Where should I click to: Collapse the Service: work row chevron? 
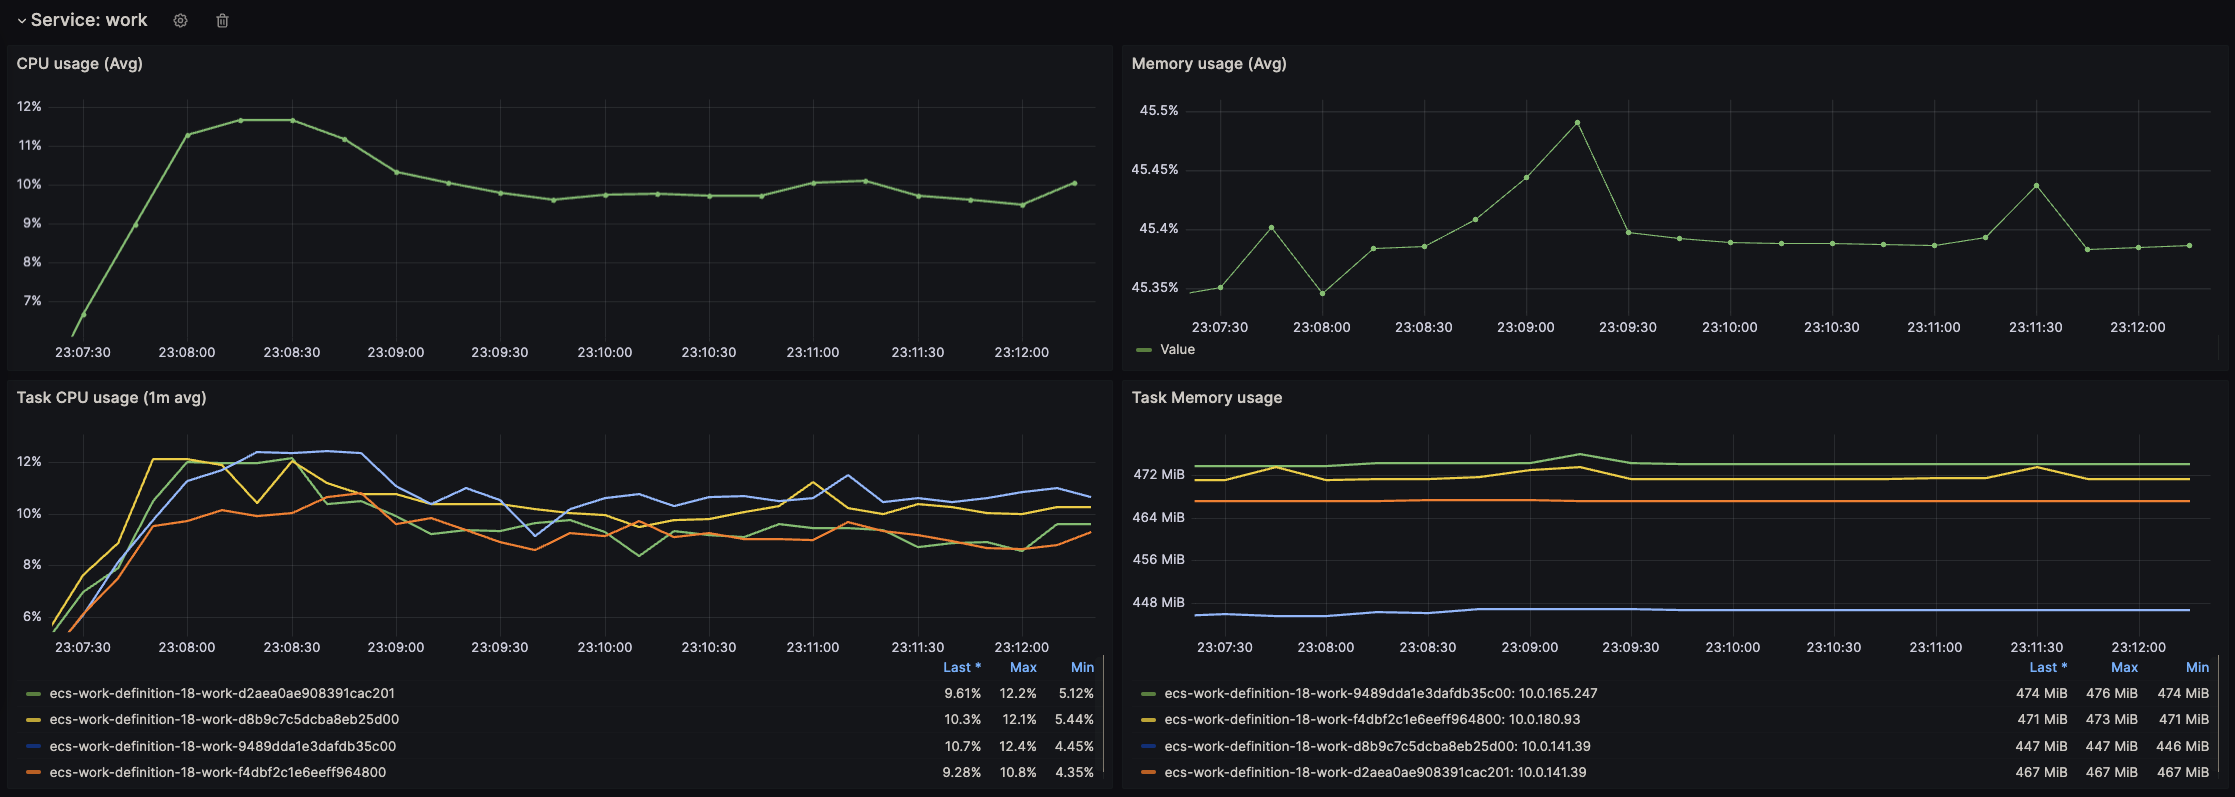click(21, 21)
